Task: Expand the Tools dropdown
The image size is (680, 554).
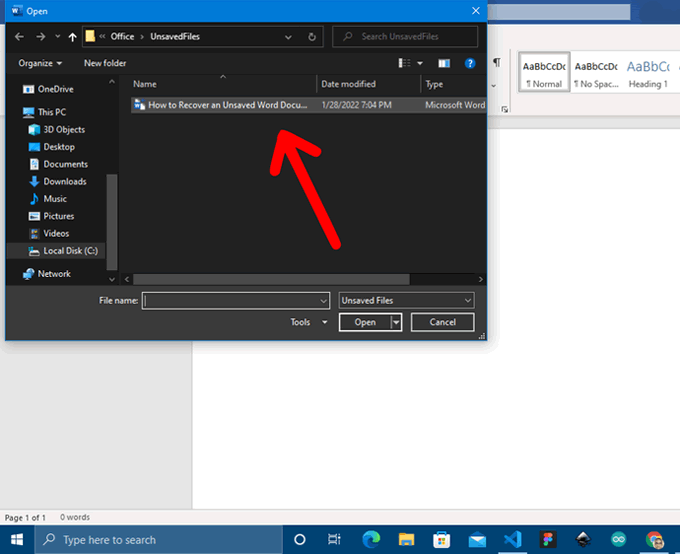Action: coord(308,322)
